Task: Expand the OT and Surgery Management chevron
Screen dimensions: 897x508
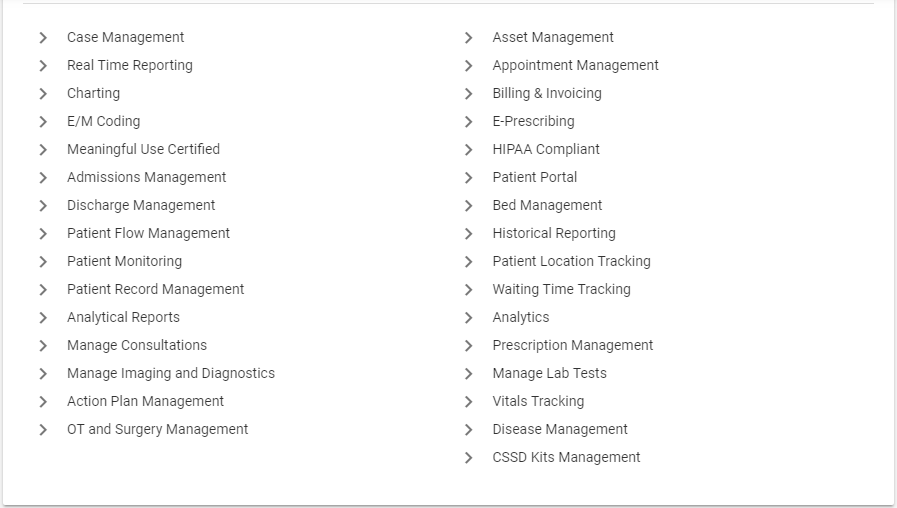Action: [43, 430]
